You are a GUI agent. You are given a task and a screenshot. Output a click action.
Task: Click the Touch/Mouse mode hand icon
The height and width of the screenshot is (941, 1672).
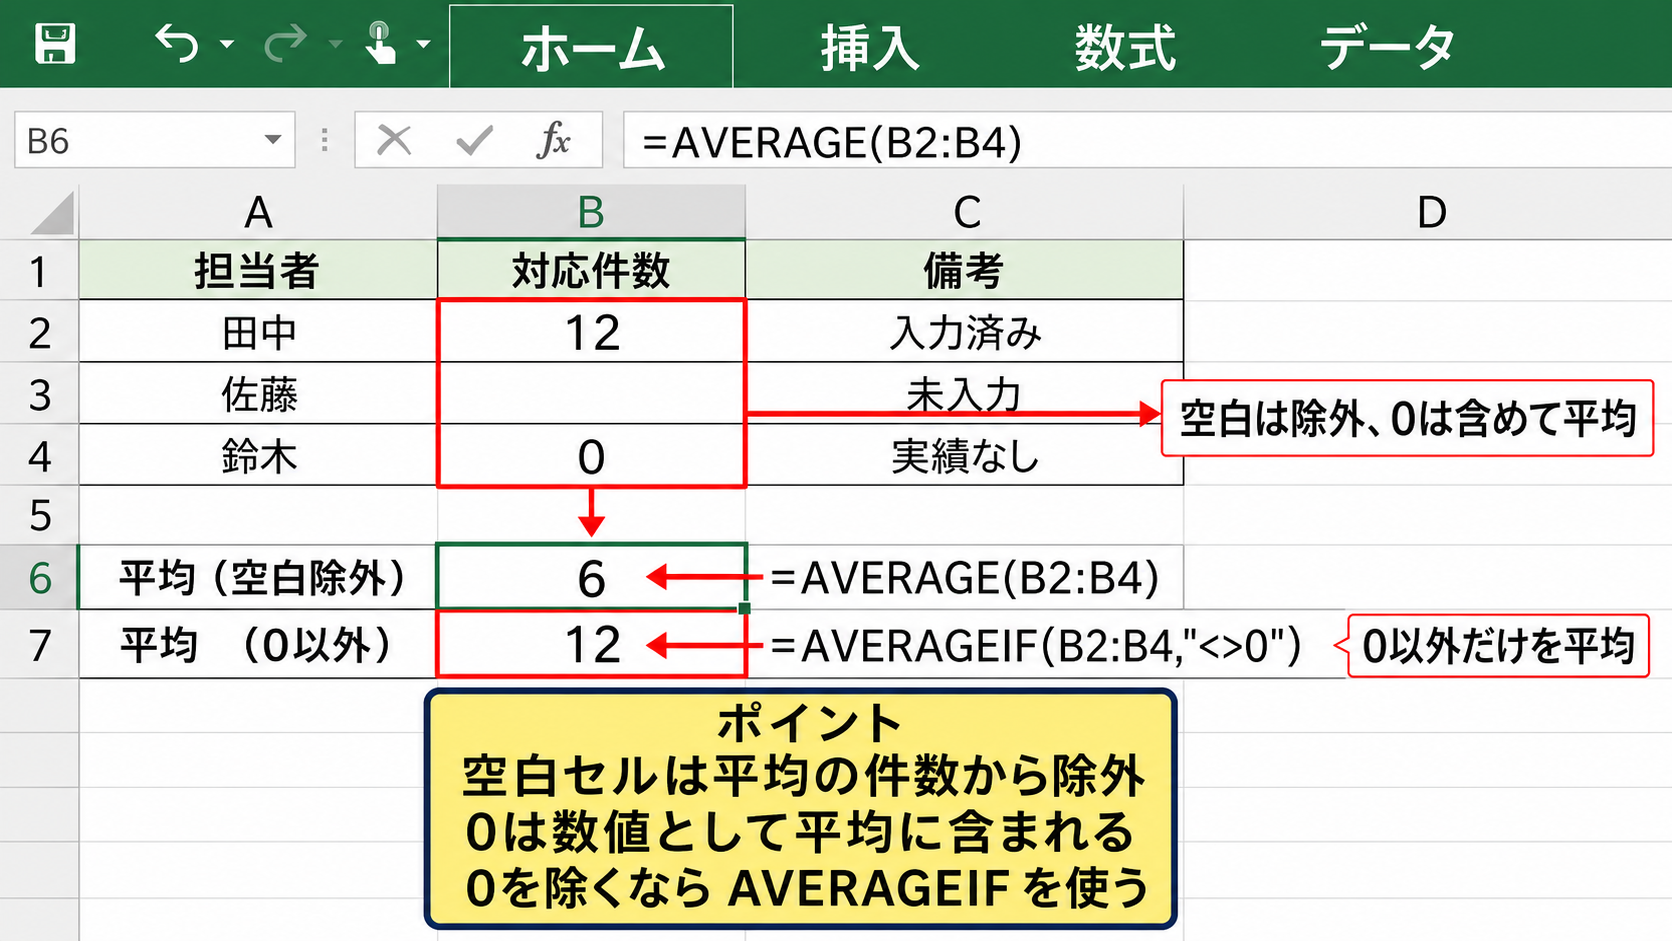(x=380, y=44)
